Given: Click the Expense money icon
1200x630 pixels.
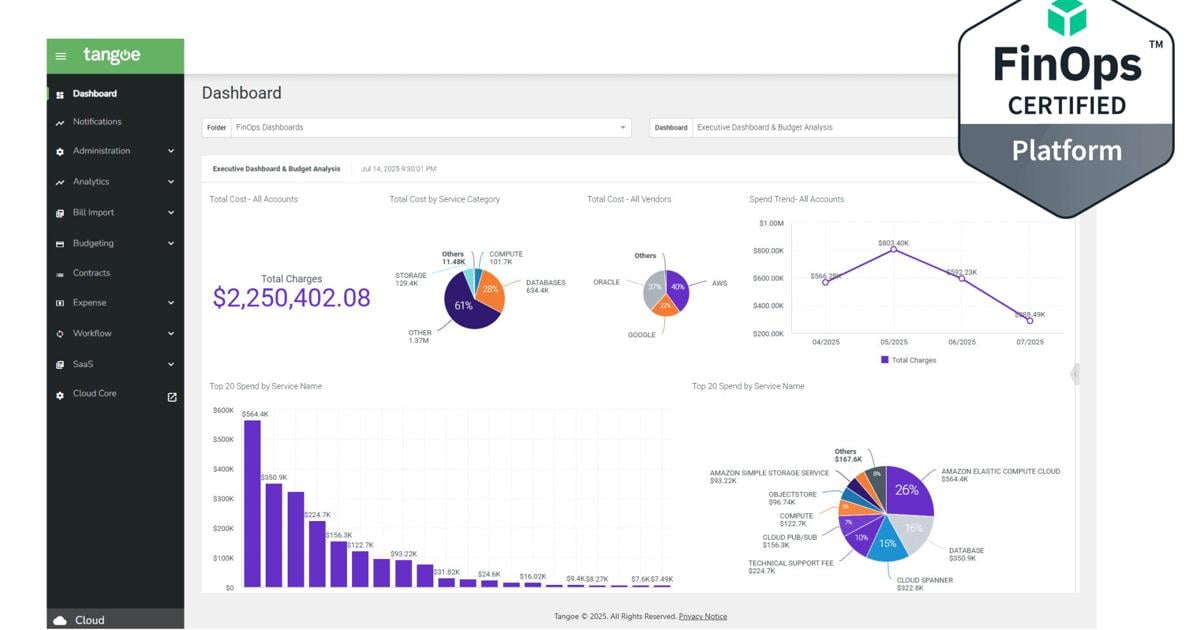Looking at the screenshot, I should click(60, 303).
